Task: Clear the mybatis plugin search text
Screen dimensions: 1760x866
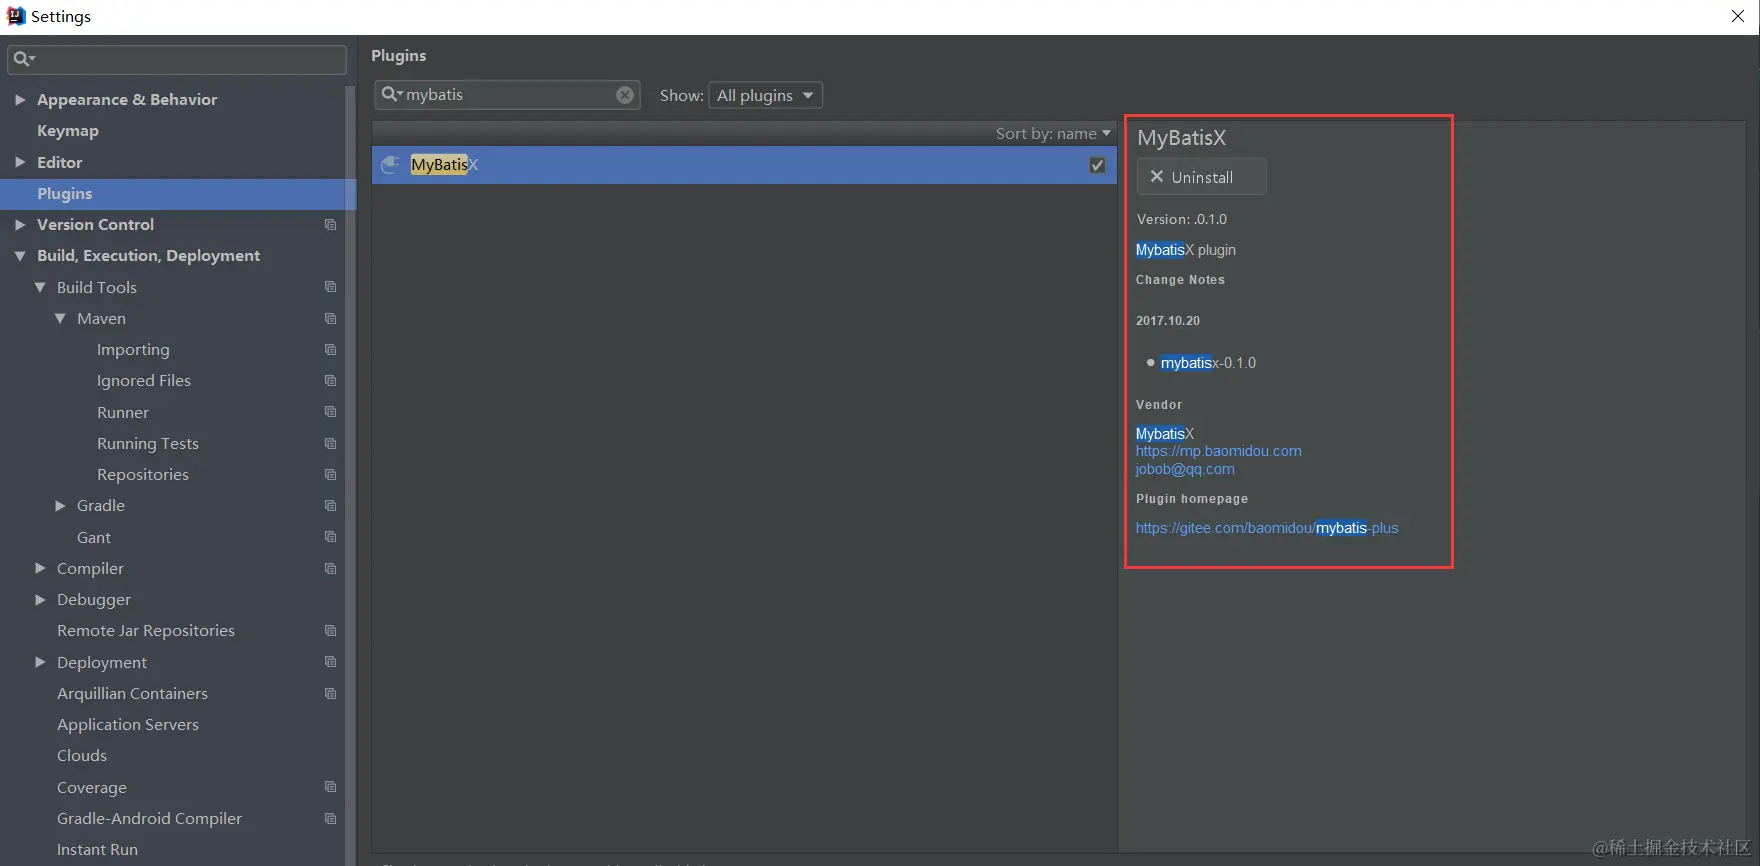Action: pos(625,95)
